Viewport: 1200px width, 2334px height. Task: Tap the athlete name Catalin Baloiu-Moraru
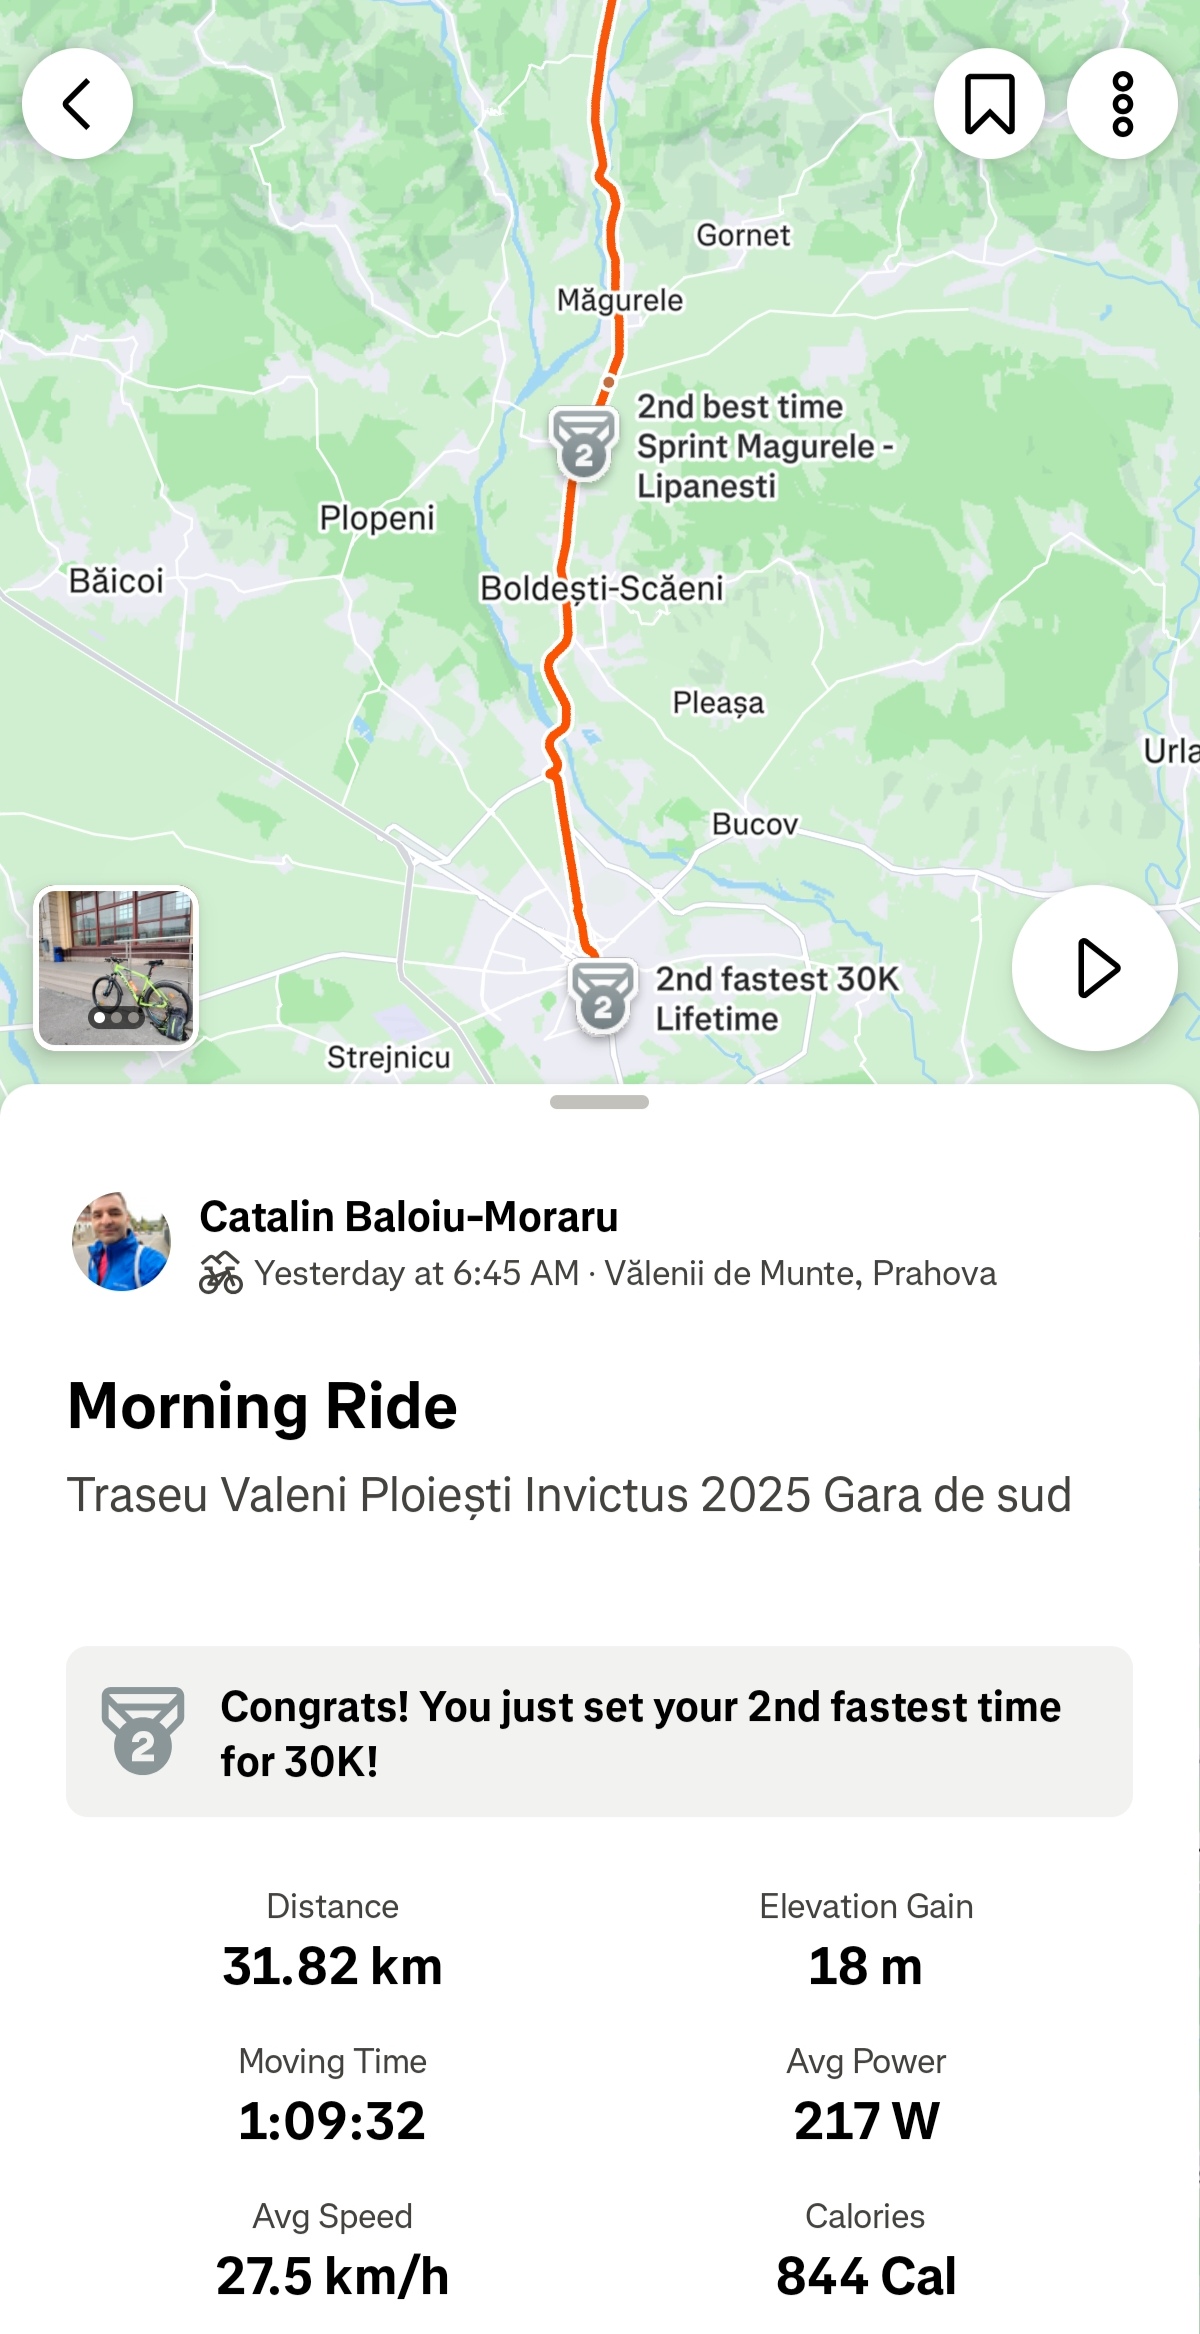click(408, 1217)
